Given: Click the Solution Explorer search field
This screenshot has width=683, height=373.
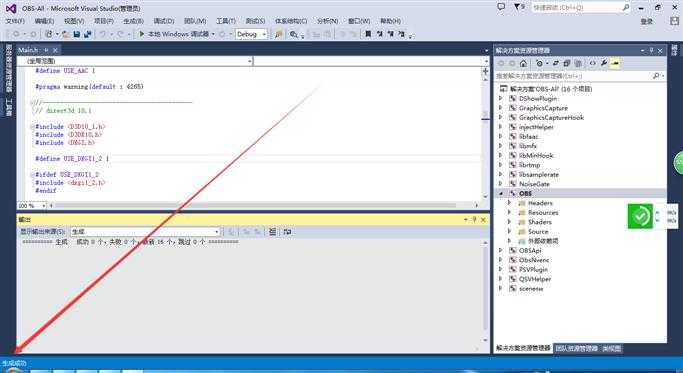Looking at the screenshot, I should [x=575, y=76].
